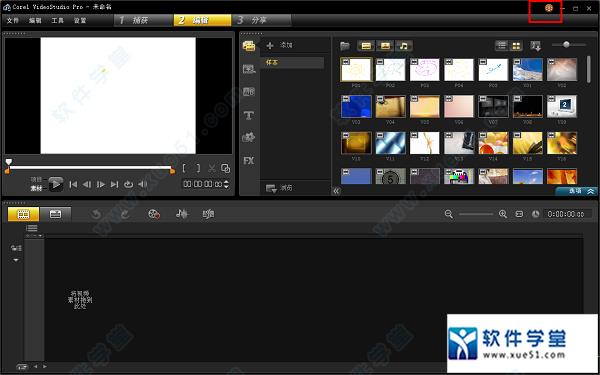
Task: Open the track manager dropdown arrow
Action: pyautogui.click(x=16, y=260)
